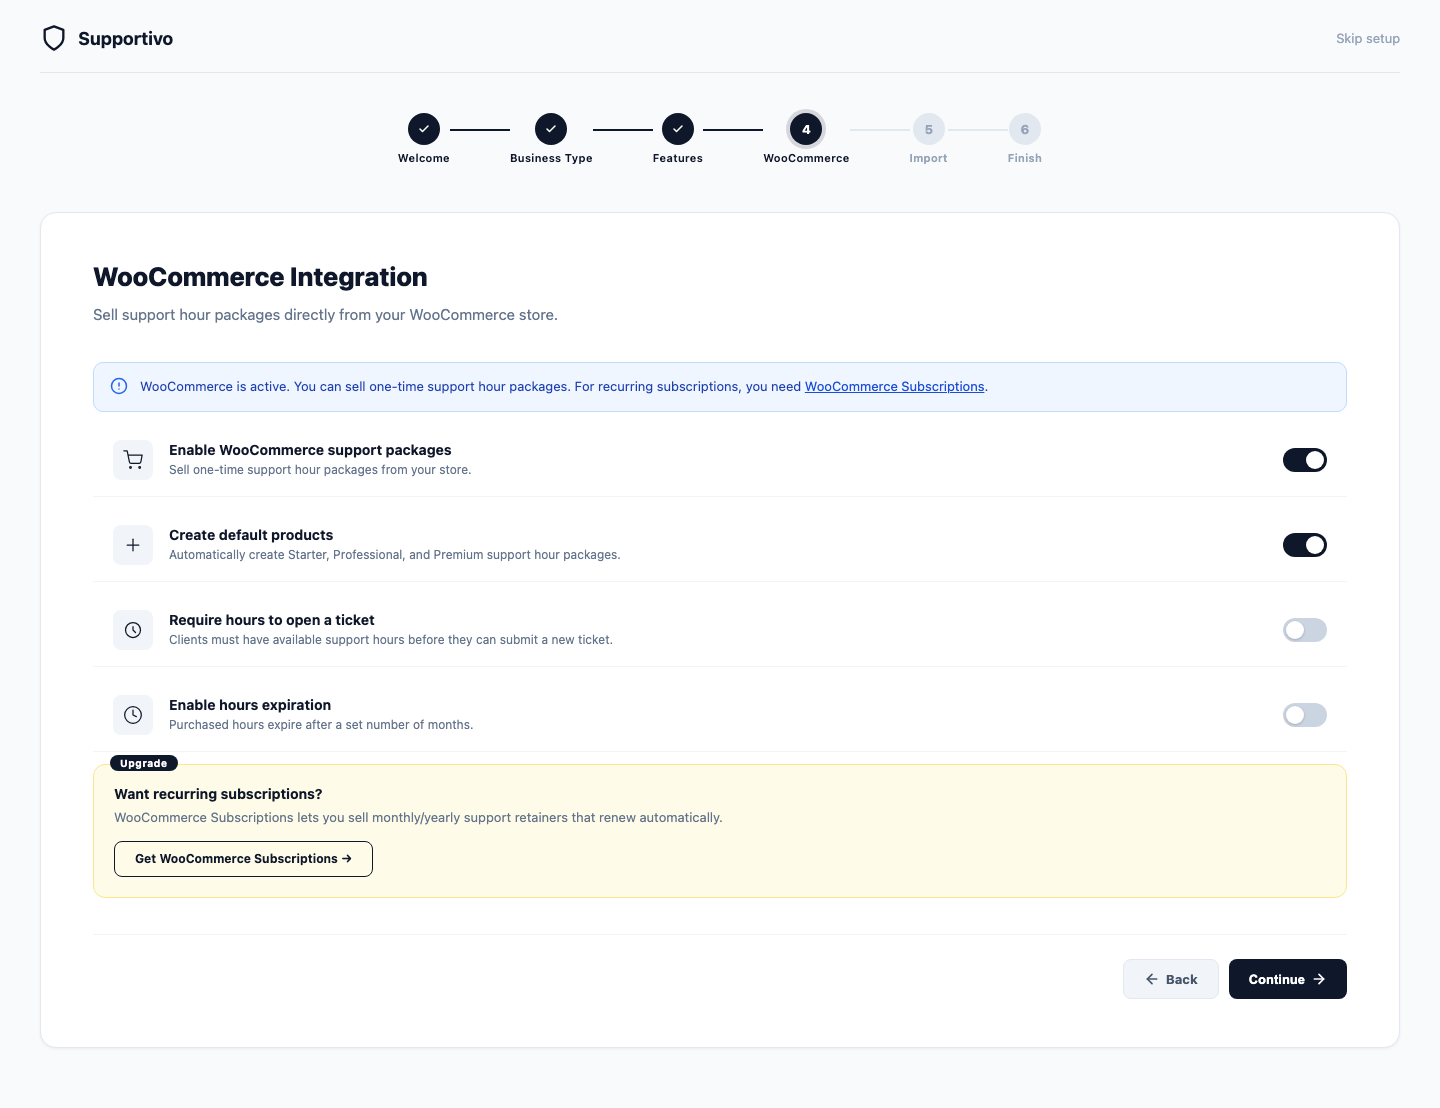Screen dimensions: 1440x1108
Task: Click the completed Features step checkmark
Action: click(x=678, y=129)
